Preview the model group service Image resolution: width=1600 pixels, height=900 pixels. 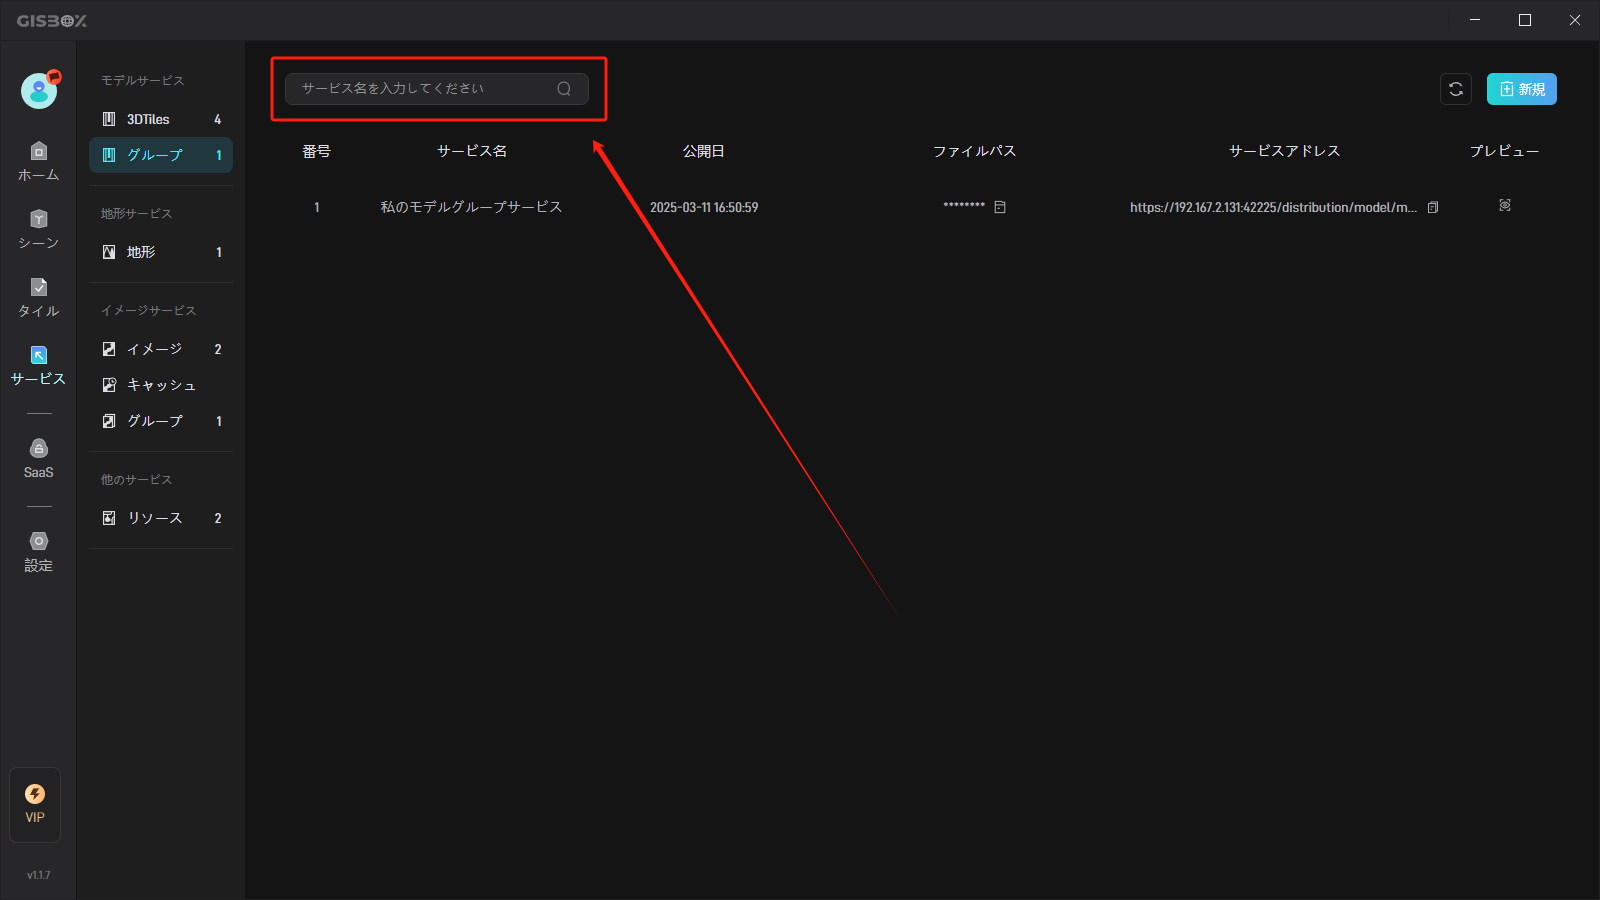point(1505,205)
